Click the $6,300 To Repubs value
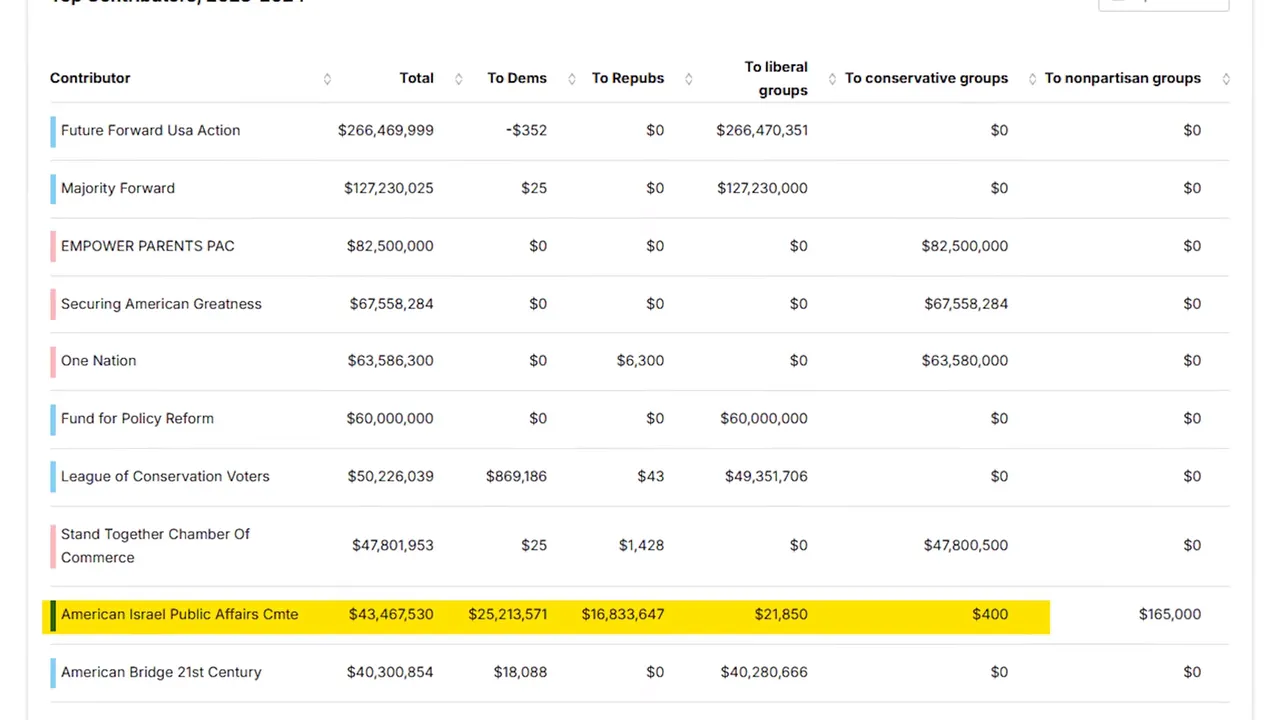The image size is (1280, 720). [x=640, y=360]
